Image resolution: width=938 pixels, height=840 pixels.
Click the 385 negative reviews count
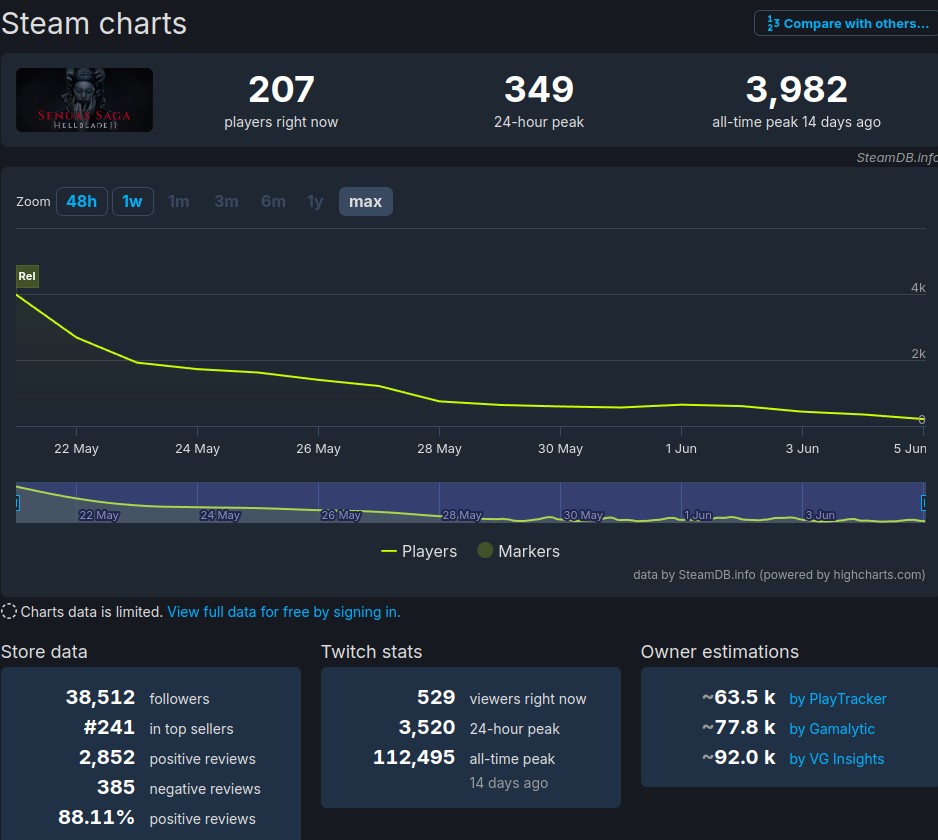point(116,787)
